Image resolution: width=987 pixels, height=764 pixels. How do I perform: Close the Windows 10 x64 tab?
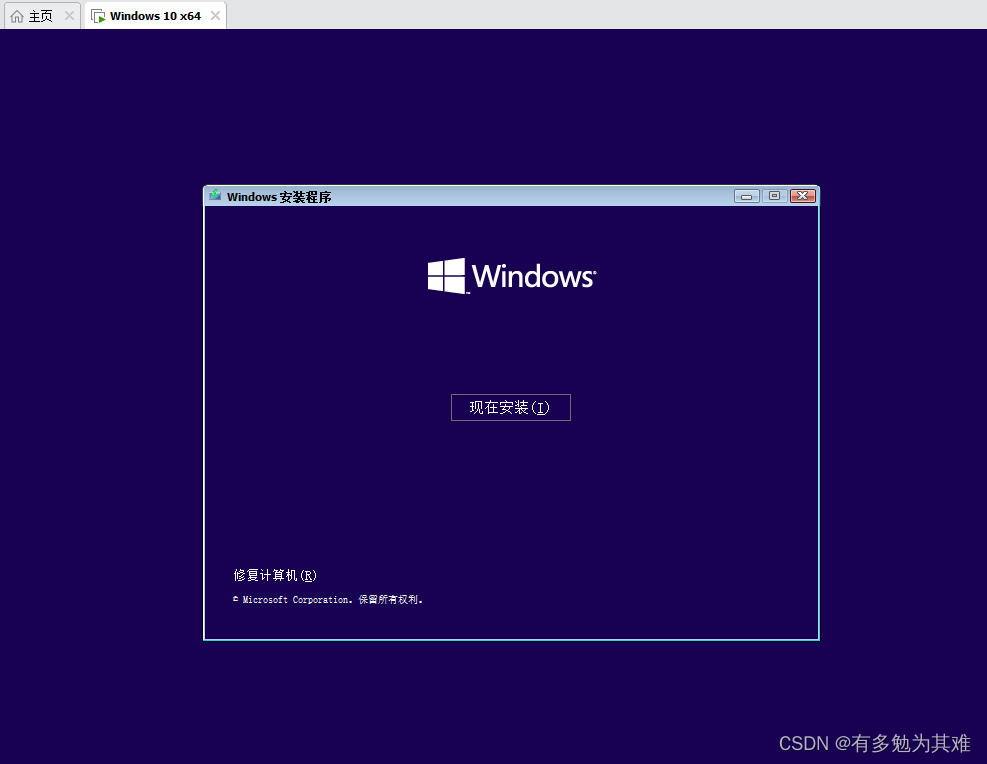(215, 16)
